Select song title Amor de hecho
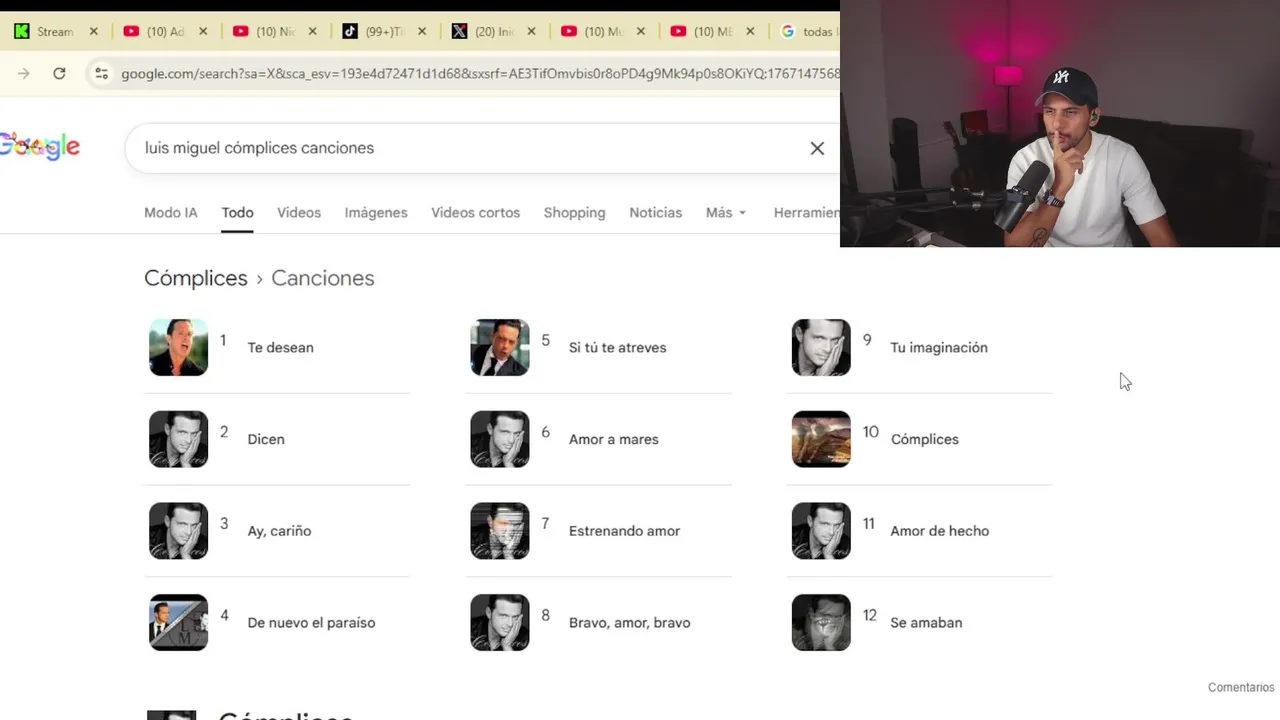The image size is (1280, 720). coord(939,531)
